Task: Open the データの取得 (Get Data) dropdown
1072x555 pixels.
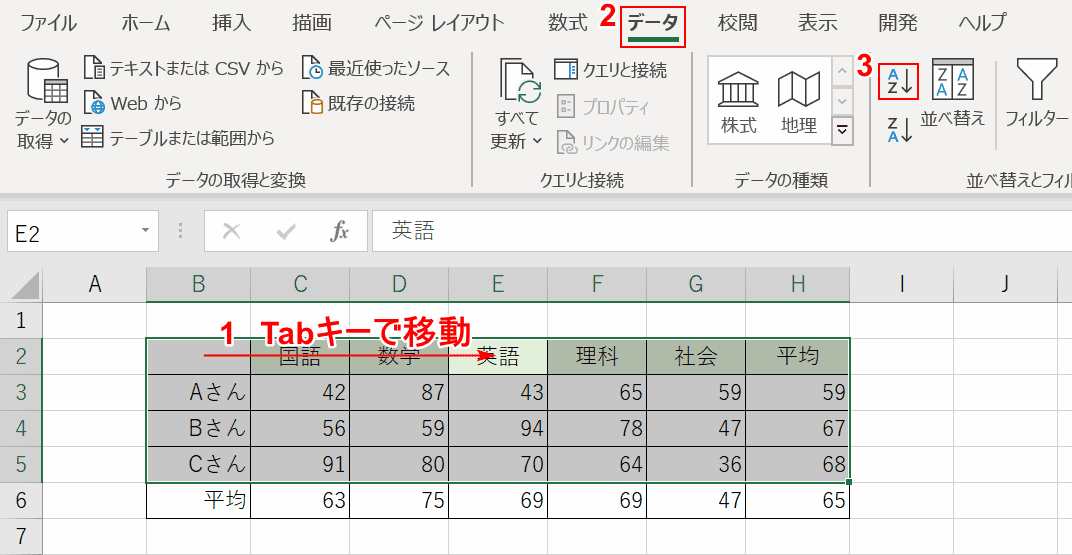Action: pyautogui.click(x=42, y=103)
